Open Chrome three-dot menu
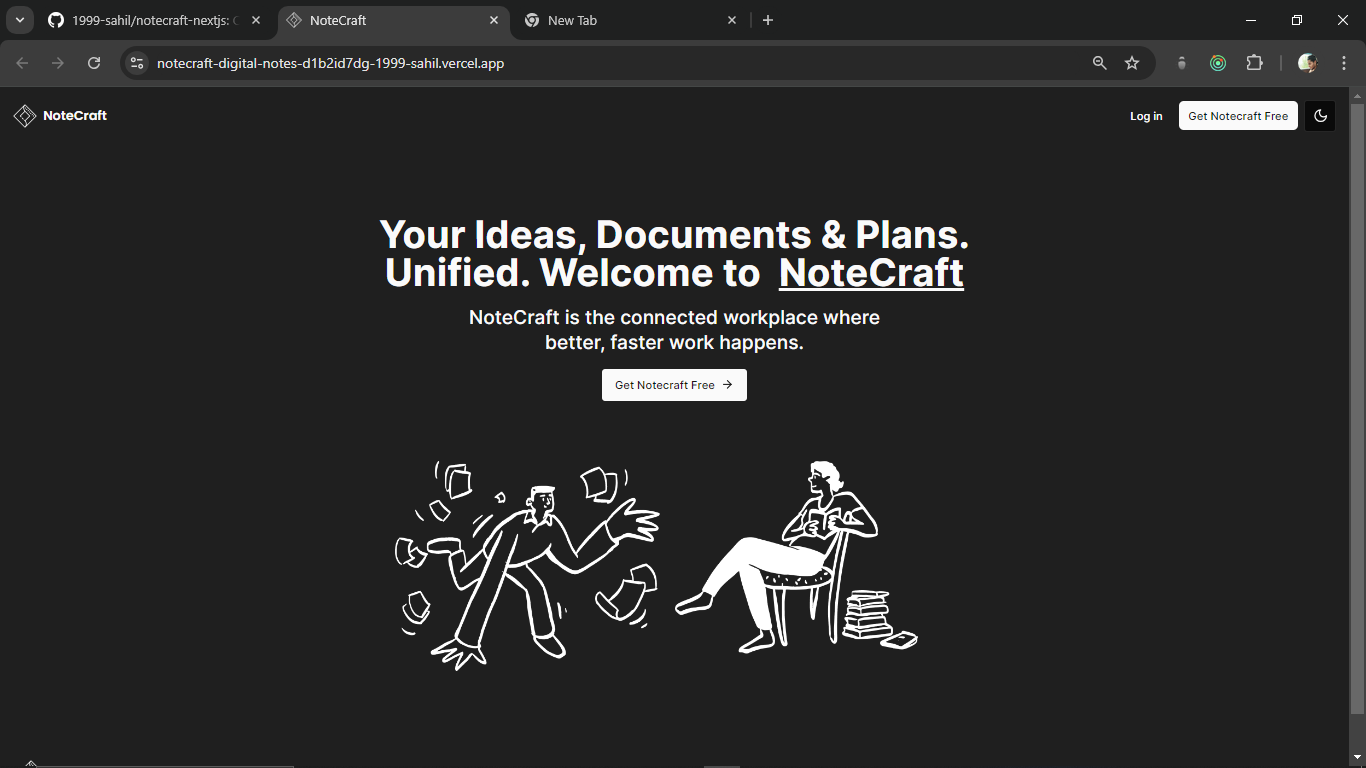The height and width of the screenshot is (768, 1366). pyautogui.click(x=1344, y=63)
